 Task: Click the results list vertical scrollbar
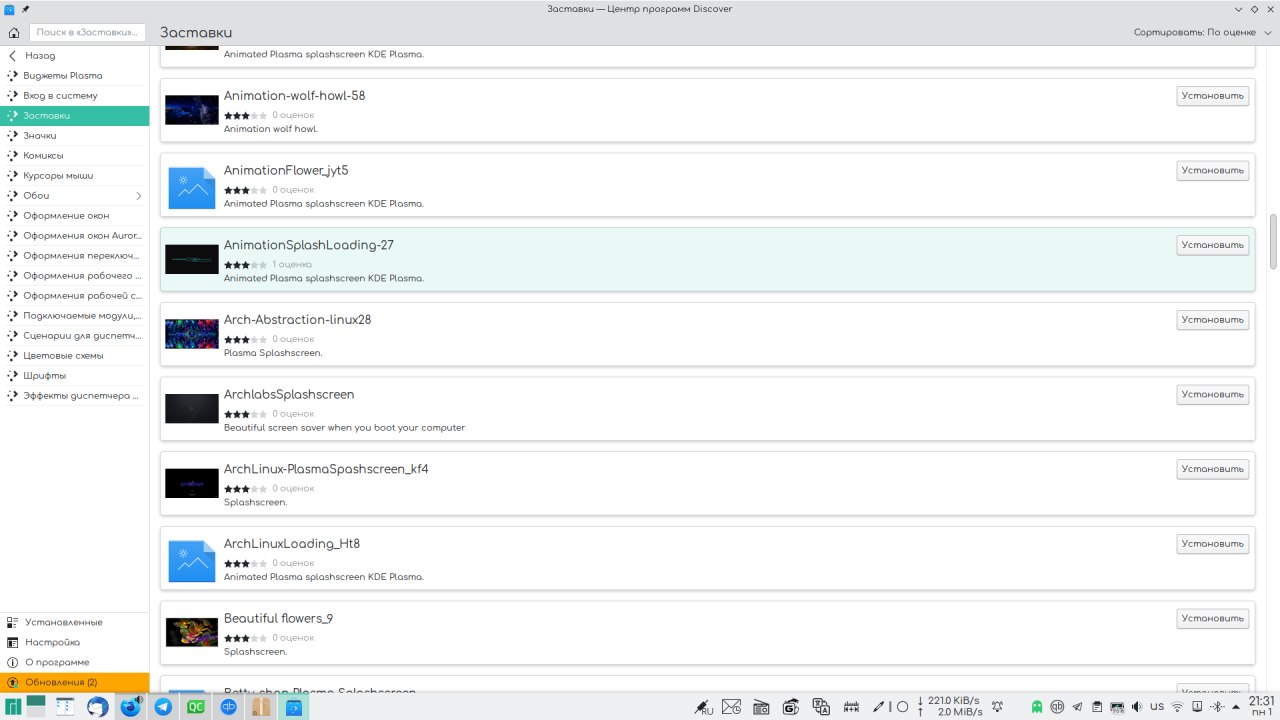click(x=1274, y=241)
